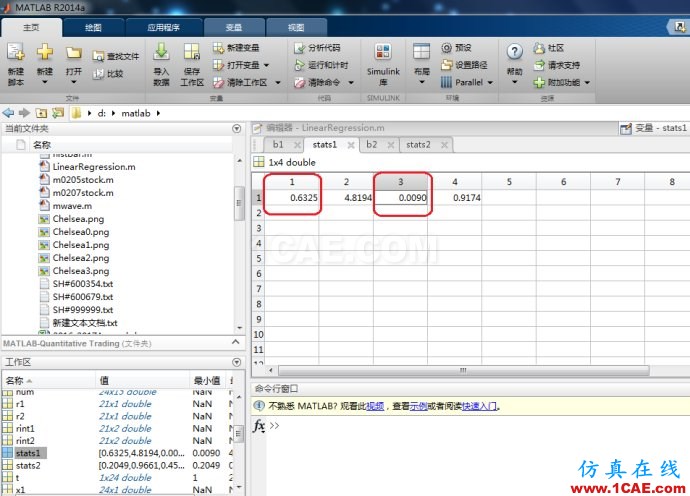
Task: Close the stats1 variable tab
Action: click(x=351, y=145)
